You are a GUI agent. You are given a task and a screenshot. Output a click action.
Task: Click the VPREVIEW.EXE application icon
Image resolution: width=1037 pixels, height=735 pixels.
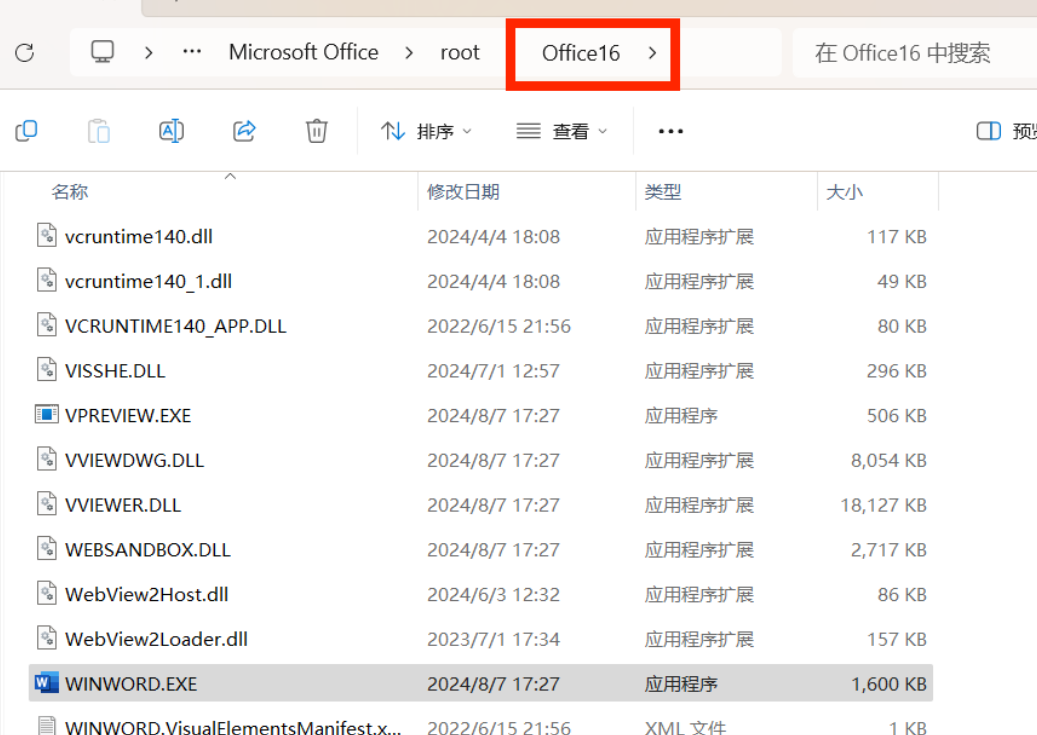click(46, 415)
